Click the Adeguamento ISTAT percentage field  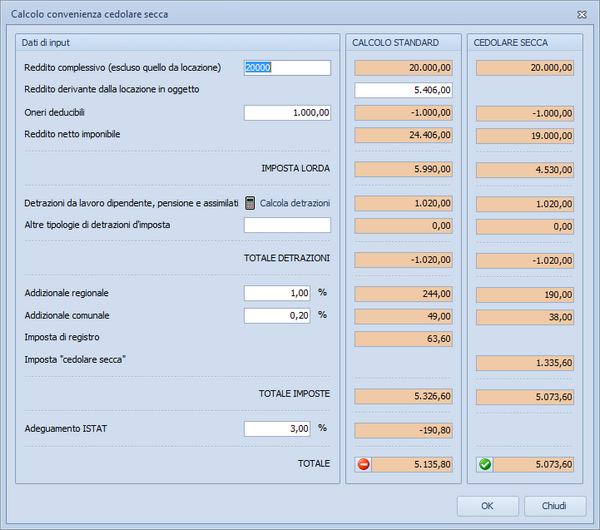click(x=277, y=429)
